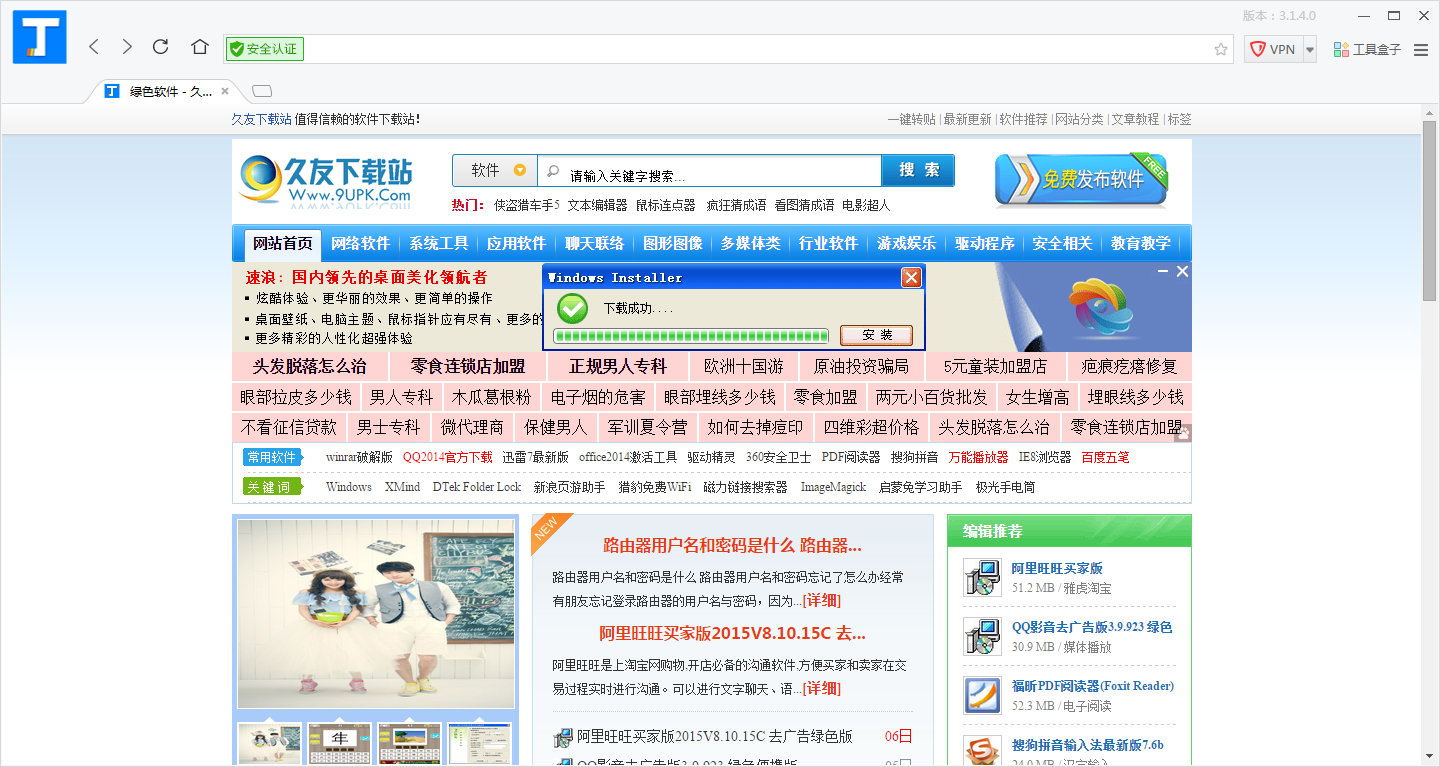Click the 搜索 search button
The height and width of the screenshot is (767, 1440).
(918, 170)
